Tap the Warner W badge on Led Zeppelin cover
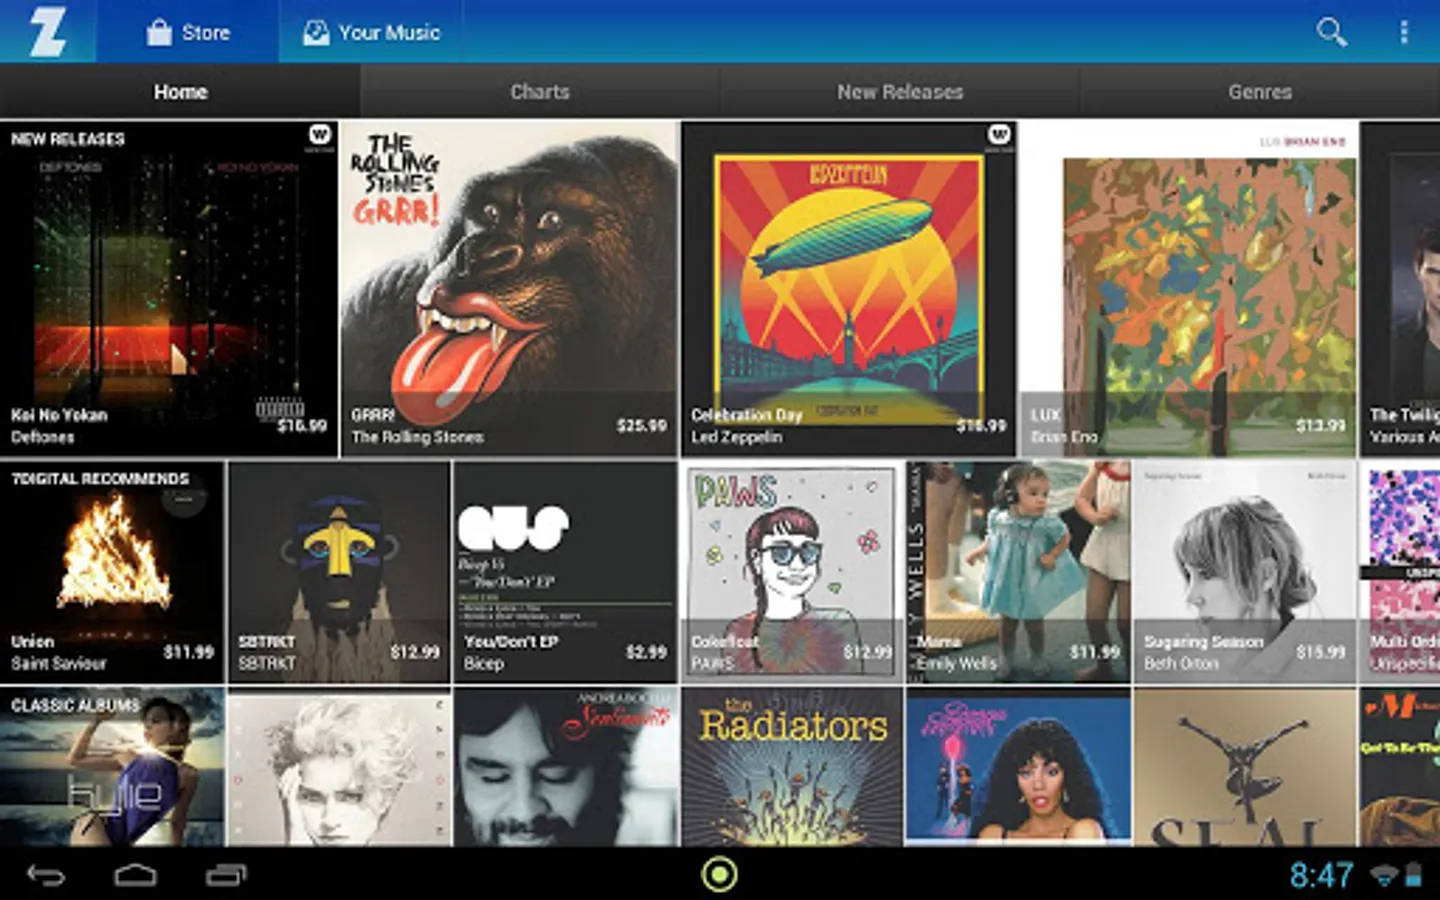The height and width of the screenshot is (900, 1440). pos(999,136)
